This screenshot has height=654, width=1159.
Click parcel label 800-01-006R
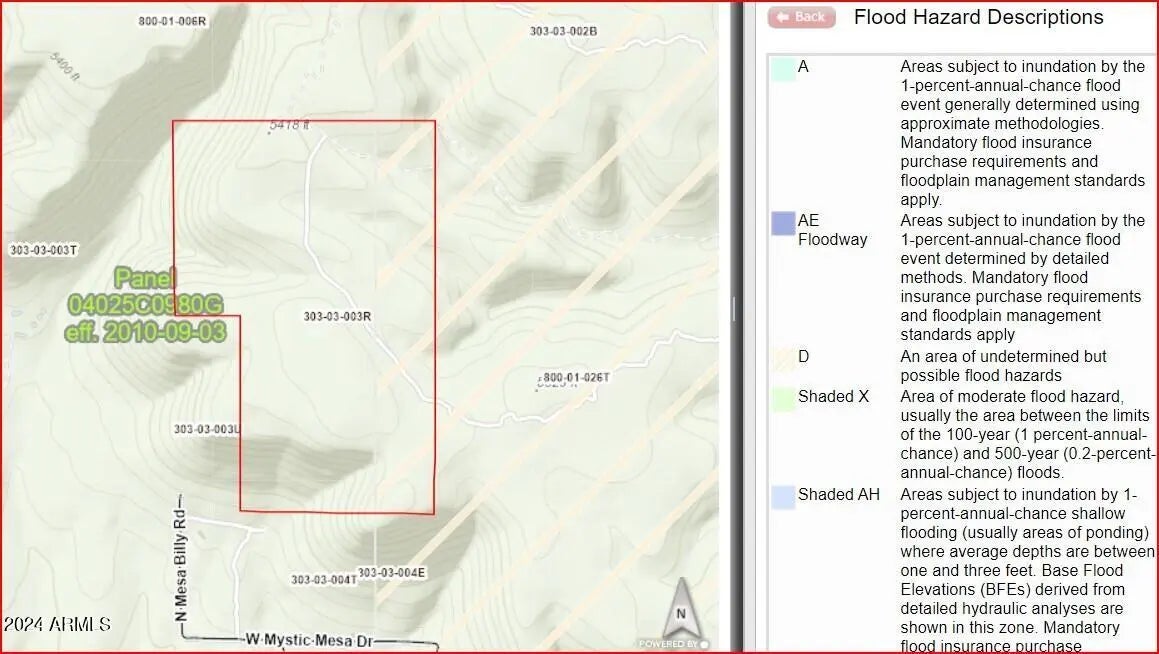click(x=172, y=21)
